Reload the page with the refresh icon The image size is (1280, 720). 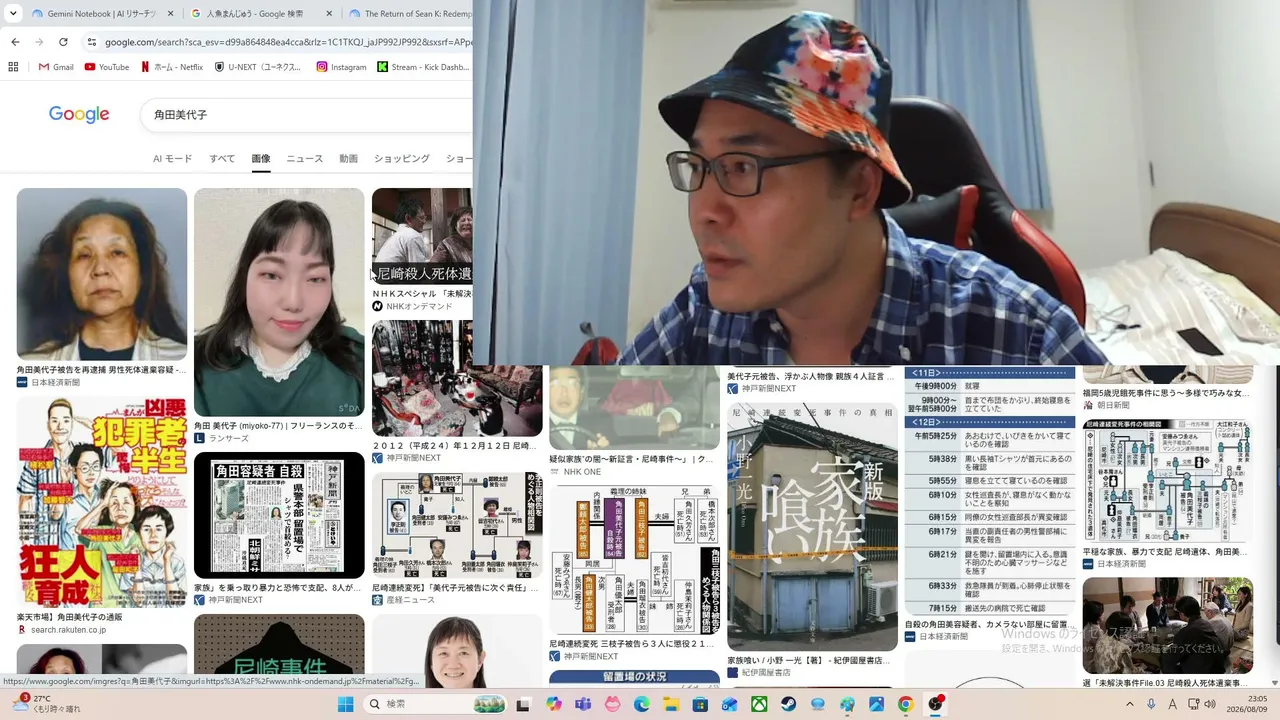tap(63, 42)
